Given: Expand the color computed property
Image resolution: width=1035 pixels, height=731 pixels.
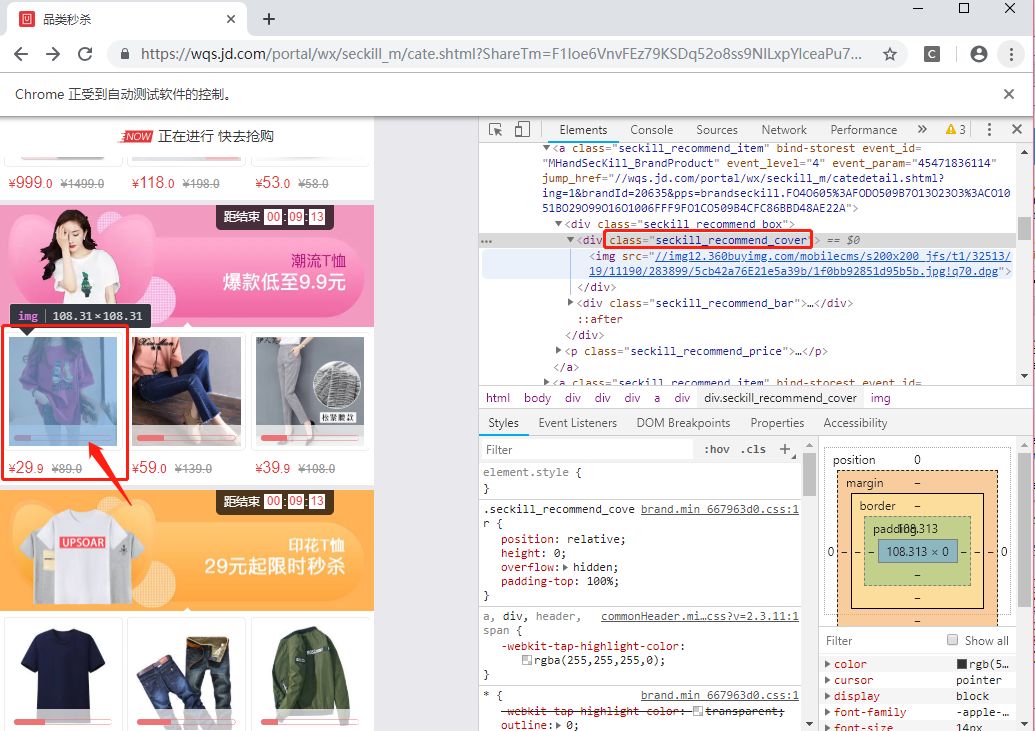Looking at the screenshot, I should click(x=828, y=664).
